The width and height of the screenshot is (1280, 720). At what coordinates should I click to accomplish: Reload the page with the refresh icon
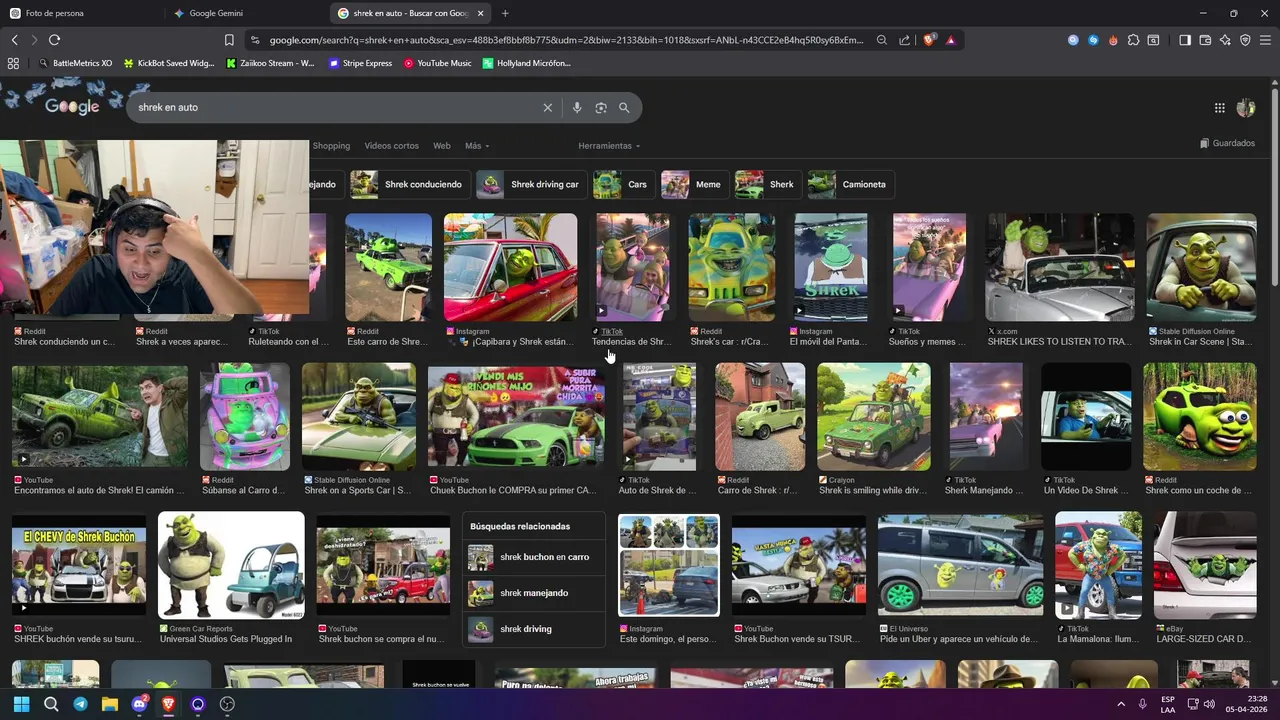point(54,40)
